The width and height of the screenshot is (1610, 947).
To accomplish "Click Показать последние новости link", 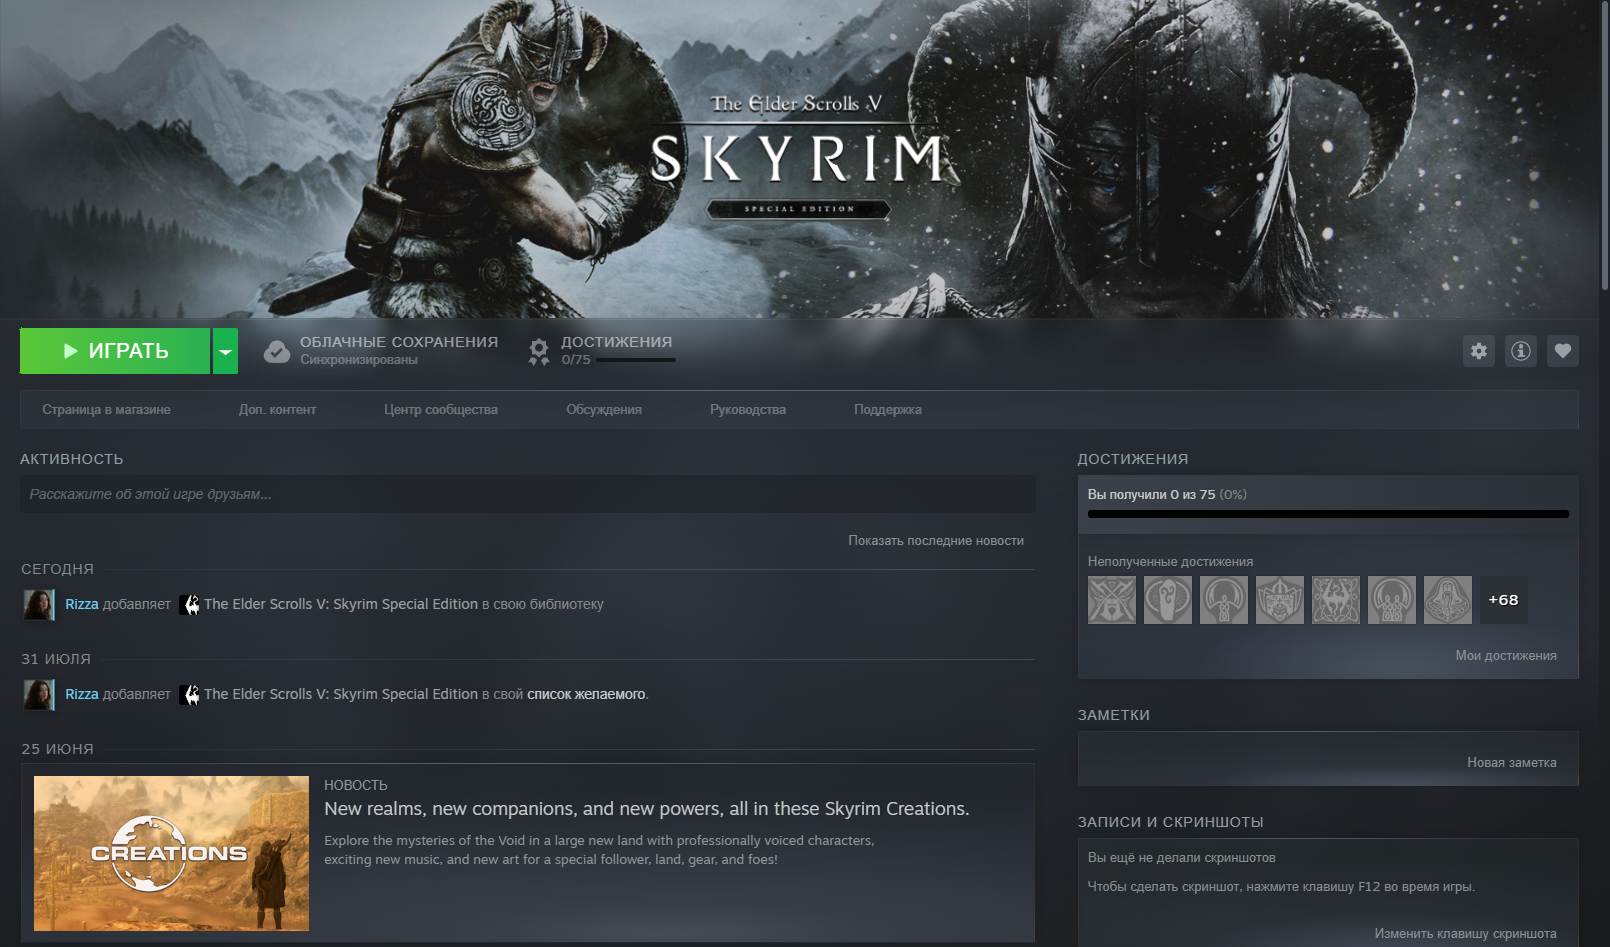I will pyautogui.click(x=936, y=541).
